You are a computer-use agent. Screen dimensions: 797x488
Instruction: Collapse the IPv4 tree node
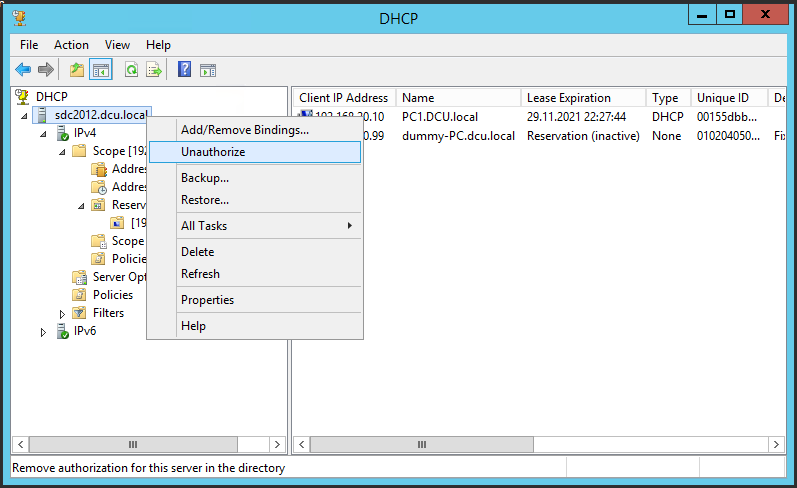click(43, 134)
